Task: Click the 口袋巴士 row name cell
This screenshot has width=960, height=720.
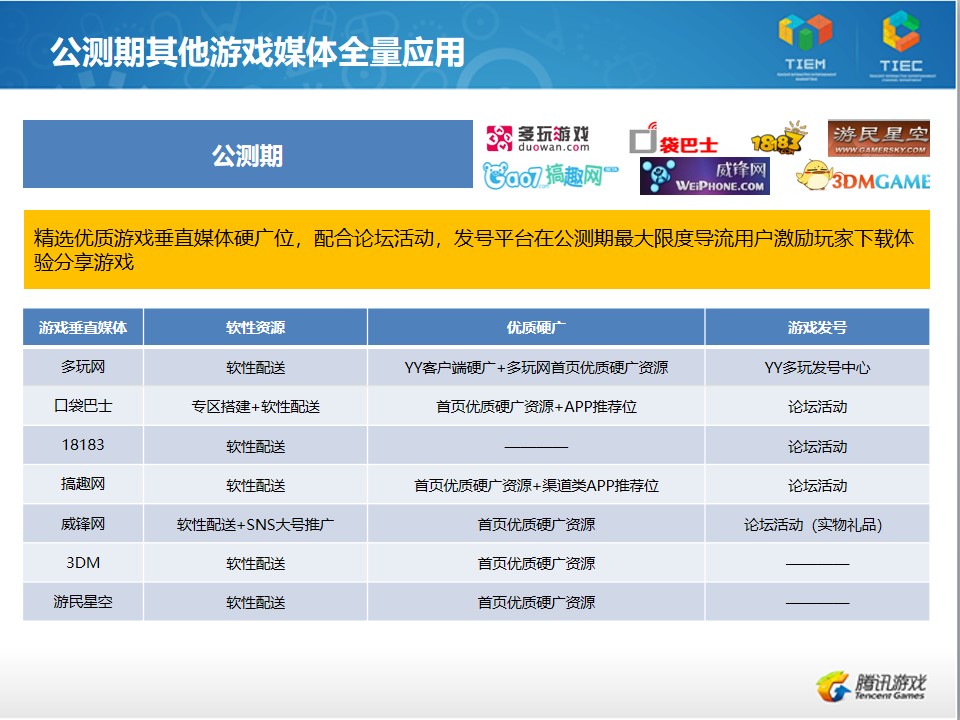Action: point(83,406)
